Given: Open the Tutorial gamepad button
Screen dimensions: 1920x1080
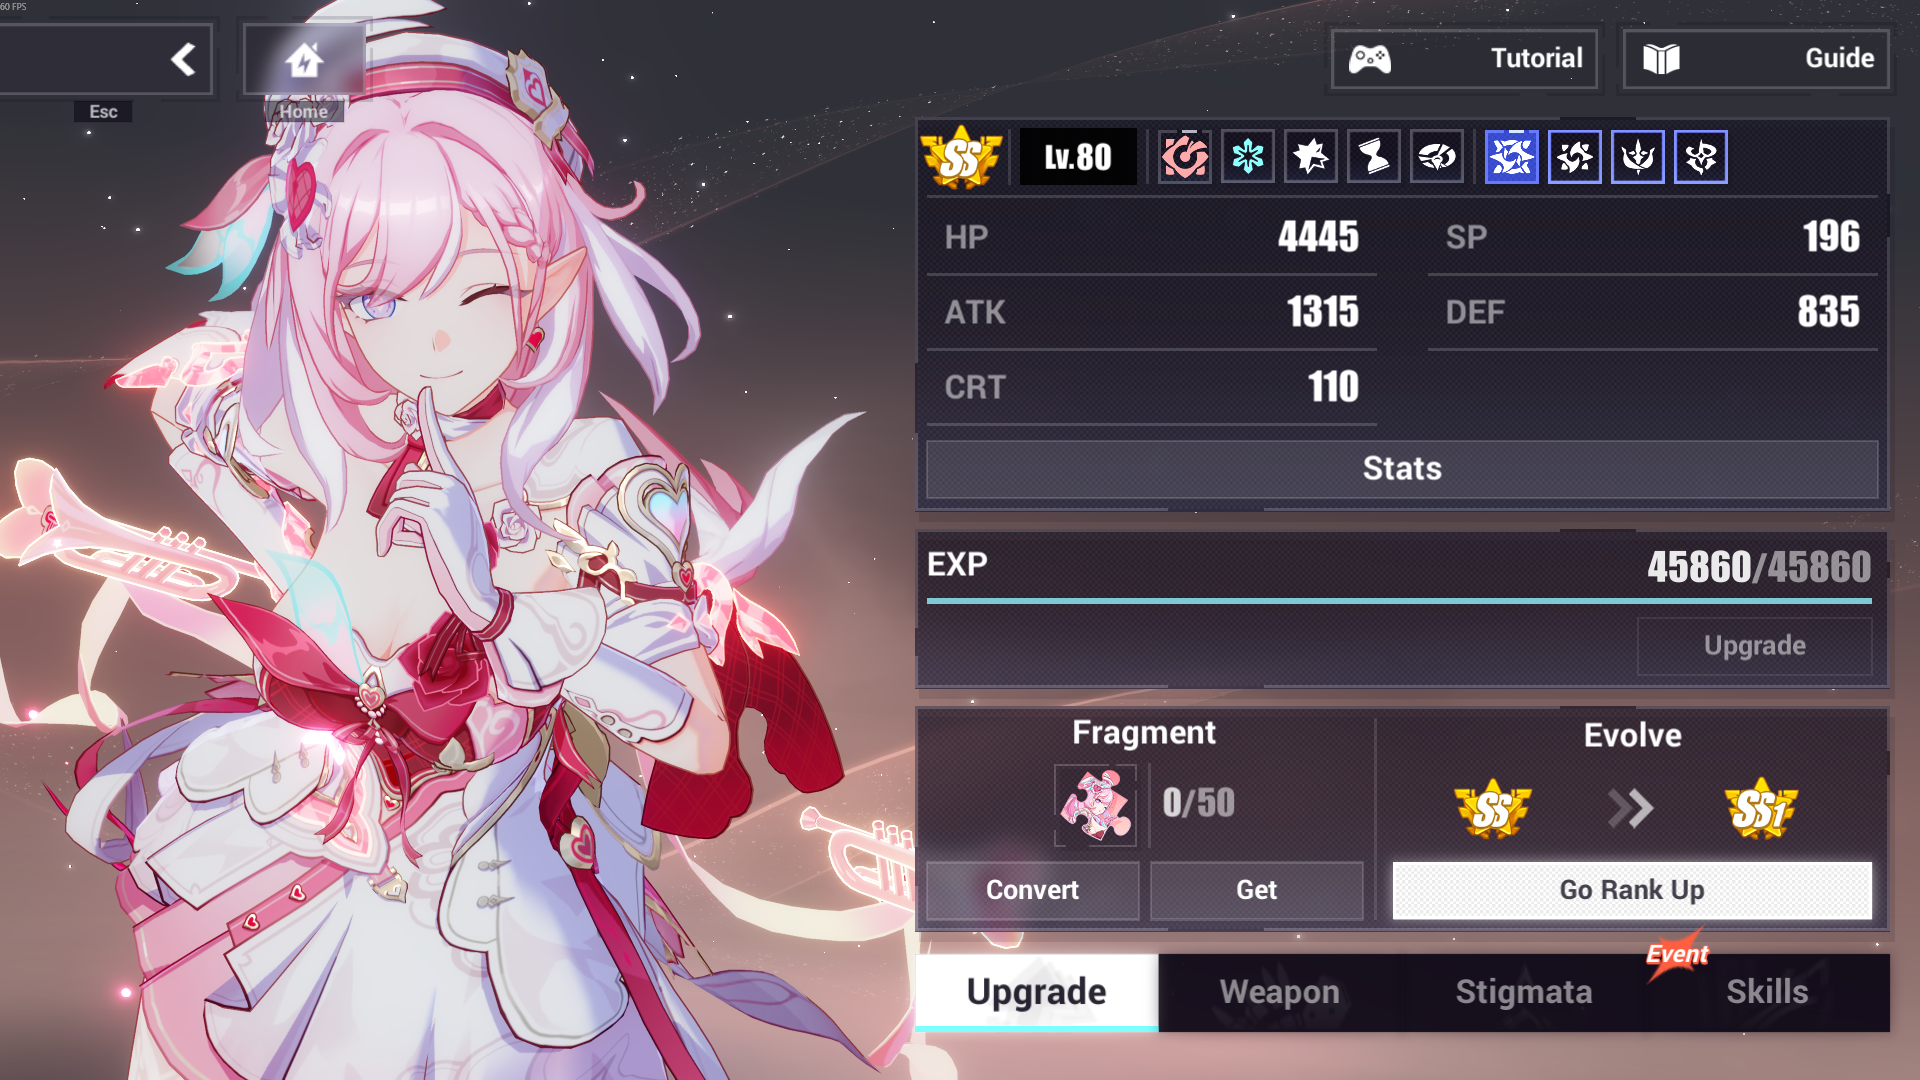Looking at the screenshot, I should (x=1464, y=58).
